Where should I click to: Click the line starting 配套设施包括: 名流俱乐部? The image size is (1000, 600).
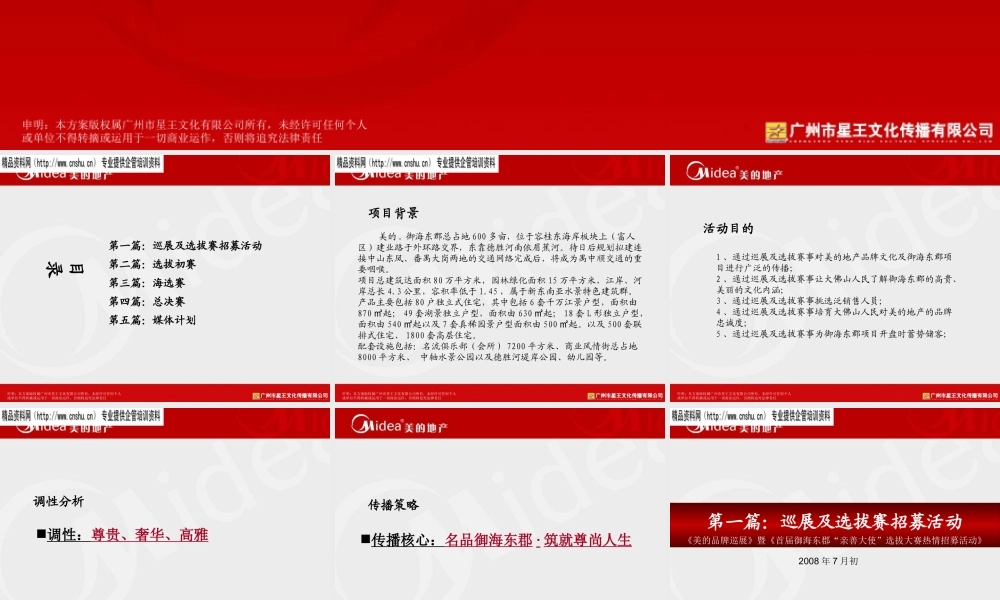pos(498,351)
